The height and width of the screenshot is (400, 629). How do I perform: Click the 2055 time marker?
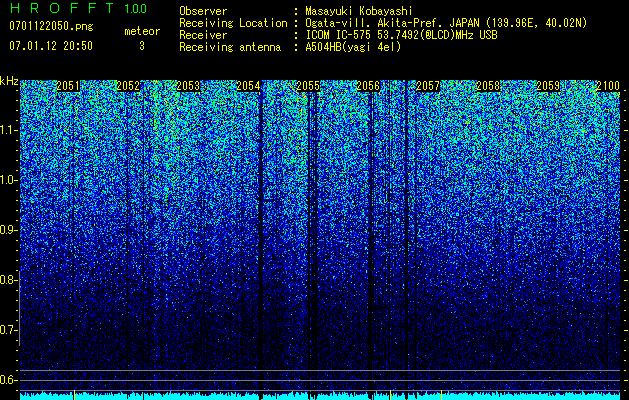pos(308,86)
